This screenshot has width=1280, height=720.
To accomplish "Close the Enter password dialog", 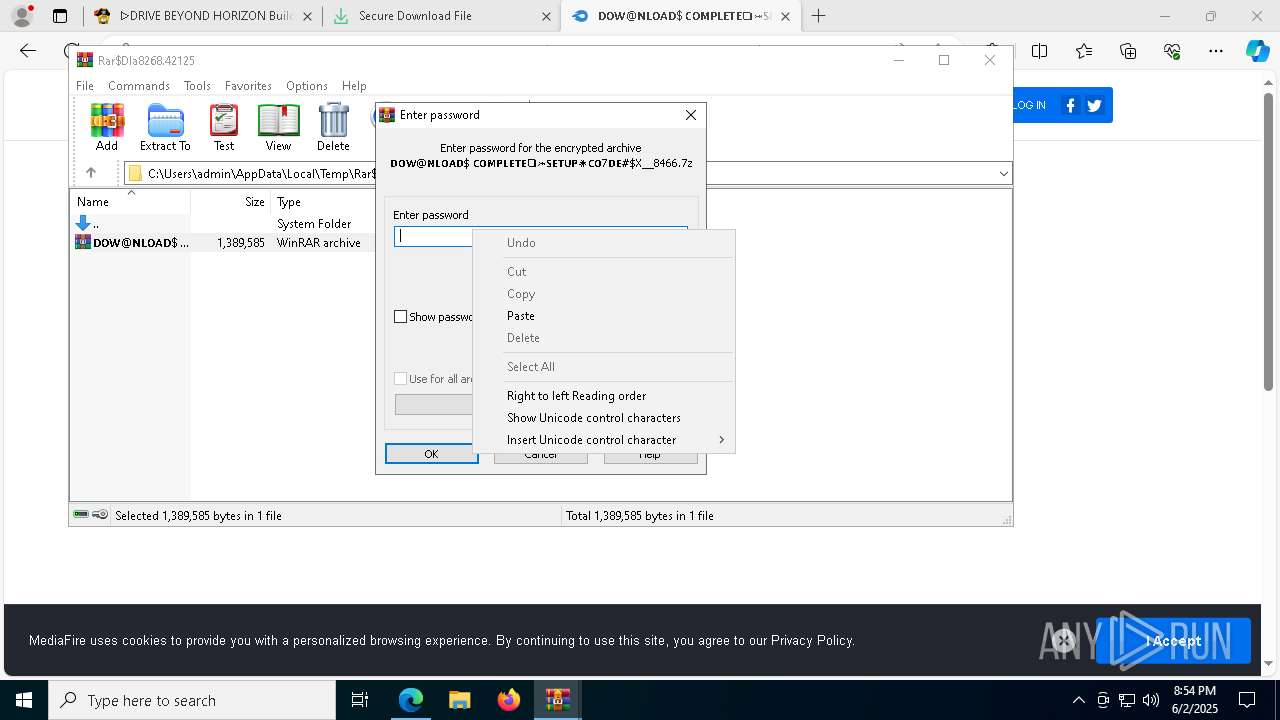I will pyautogui.click(x=690, y=115).
